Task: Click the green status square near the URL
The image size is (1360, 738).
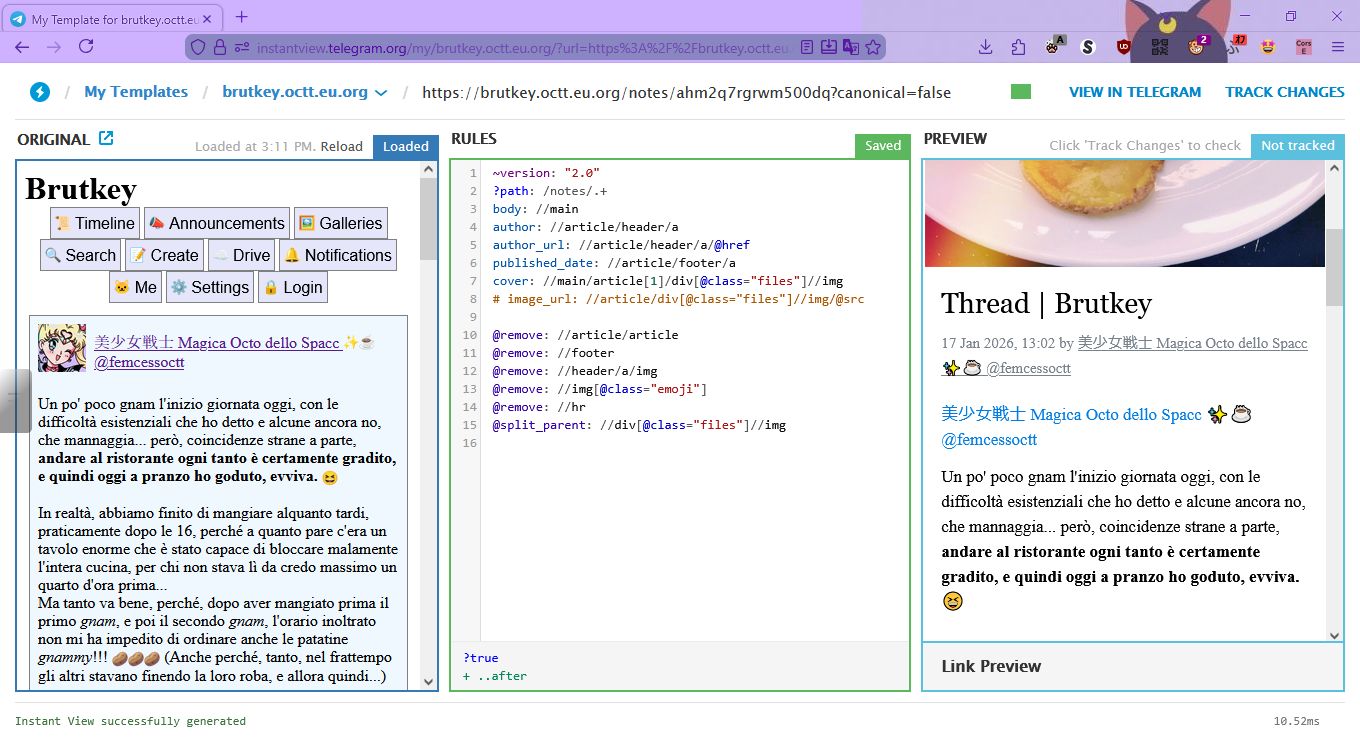Action: coord(1020,90)
